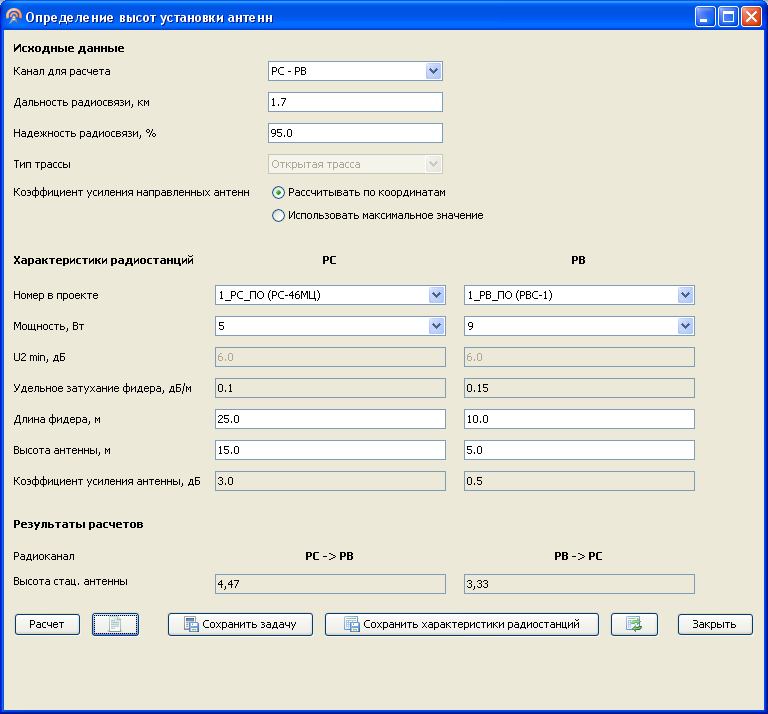The height and width of the screenshot is (714, 768).
Task: Focus the 'Надежность радиосвязи, %' field
Action: (x=355, y=133)
